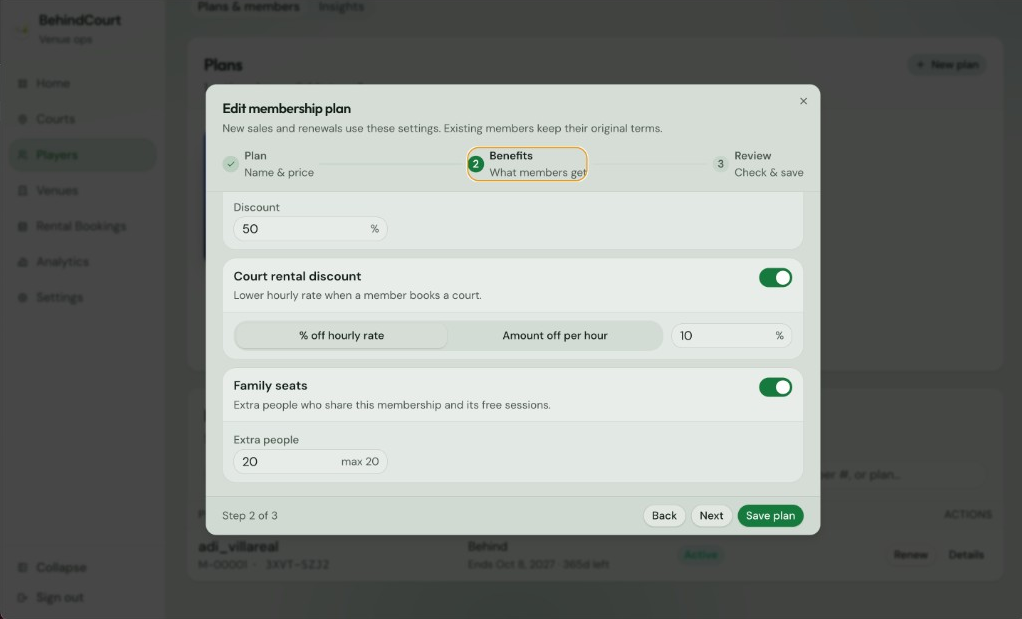Create a new plan
The width and height of the screenshot is (1022, 619).
[946, 65]
